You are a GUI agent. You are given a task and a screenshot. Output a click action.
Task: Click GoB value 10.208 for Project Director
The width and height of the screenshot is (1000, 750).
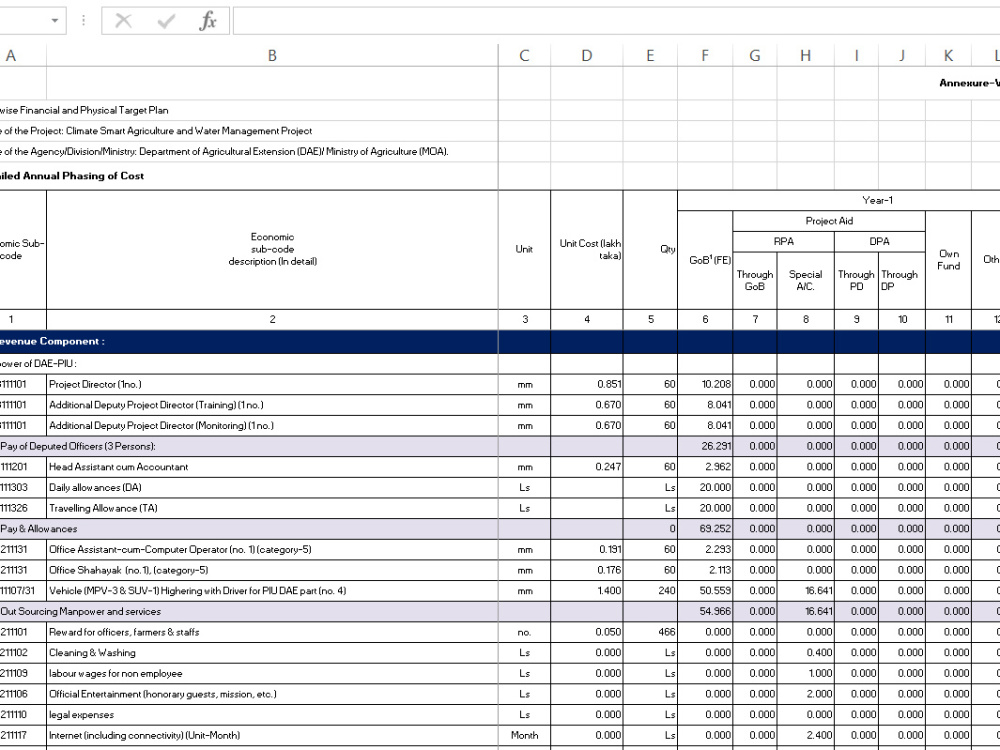705,385
